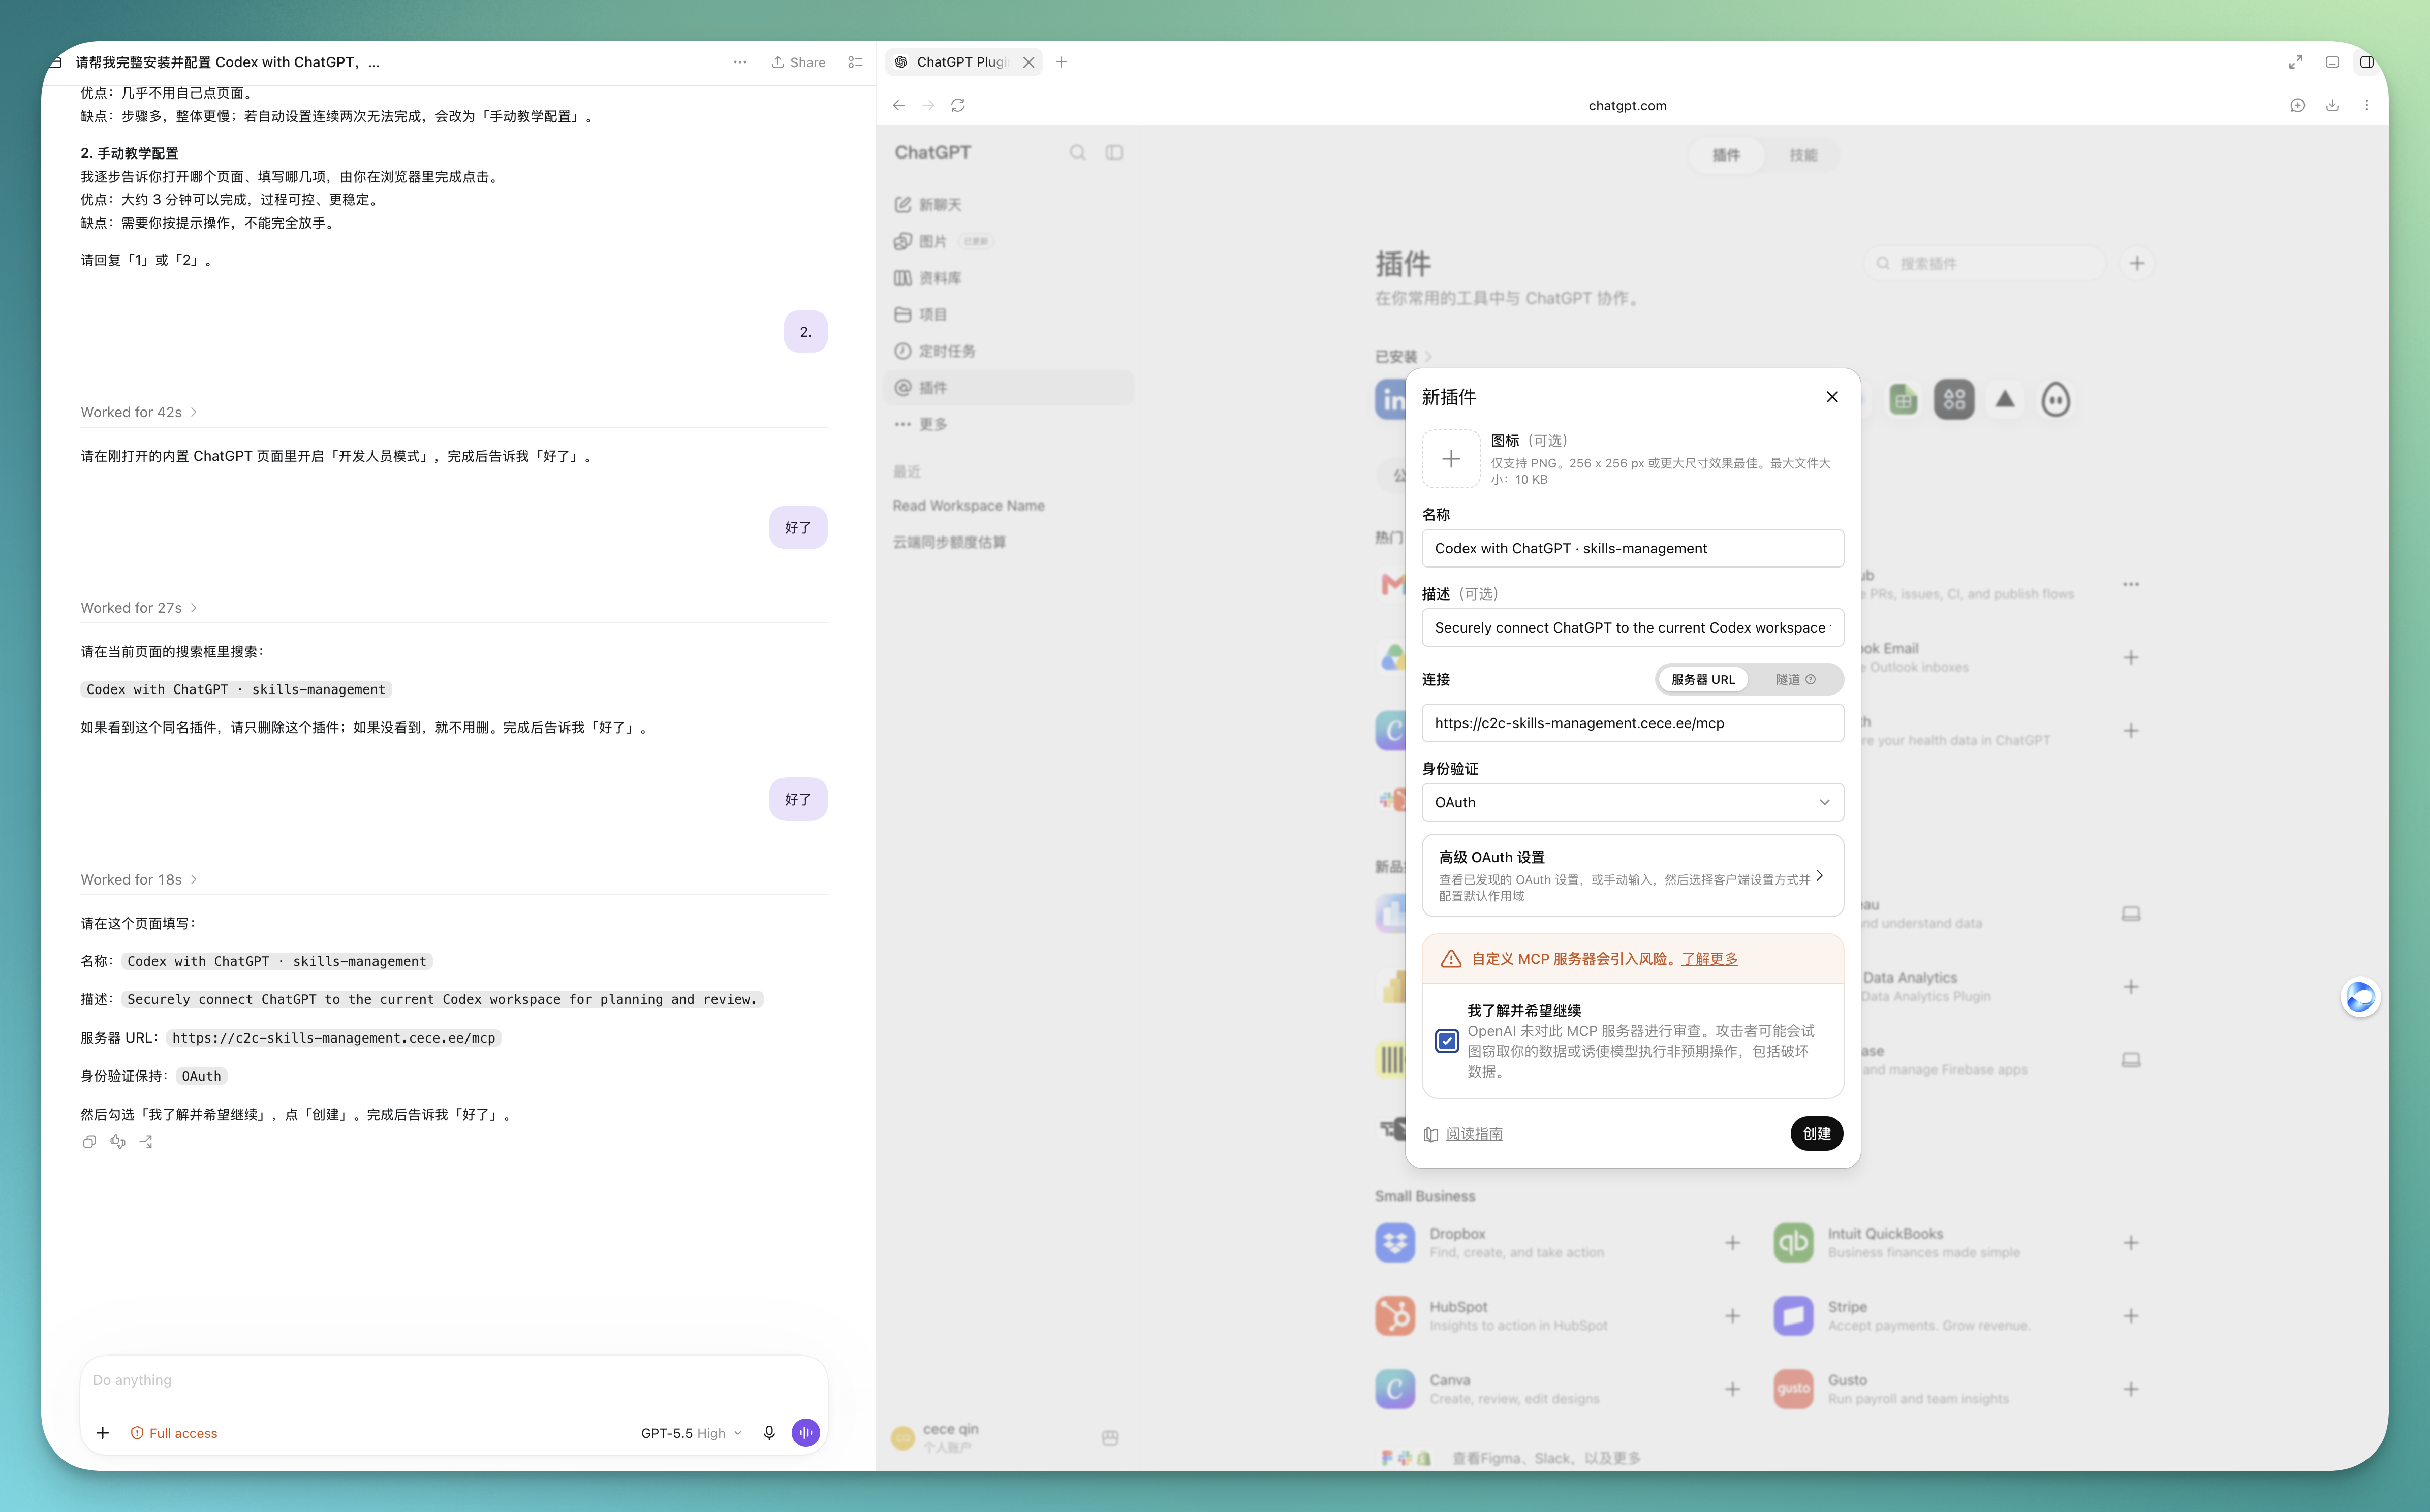This screenshot has height=1512, width=2430.
Task: Expand Worked for 18s details
Action: coord(139,880)
